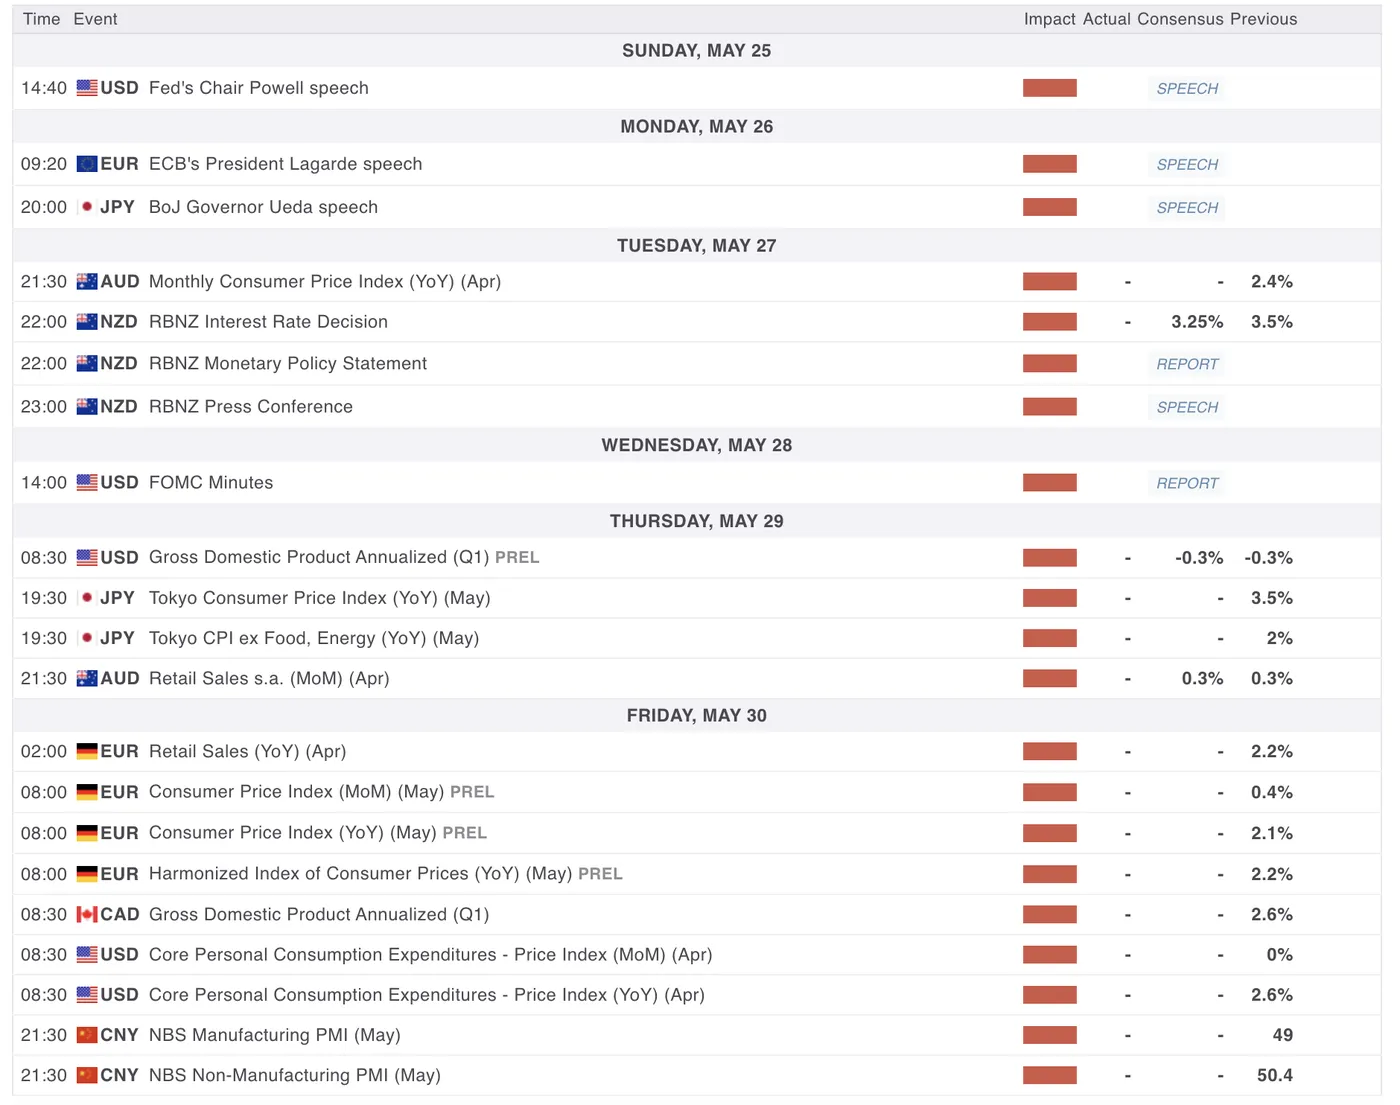Click the 14:40 time on Powell speech row
Viewport: 1400px width, 1105px height.
[44, 88]
